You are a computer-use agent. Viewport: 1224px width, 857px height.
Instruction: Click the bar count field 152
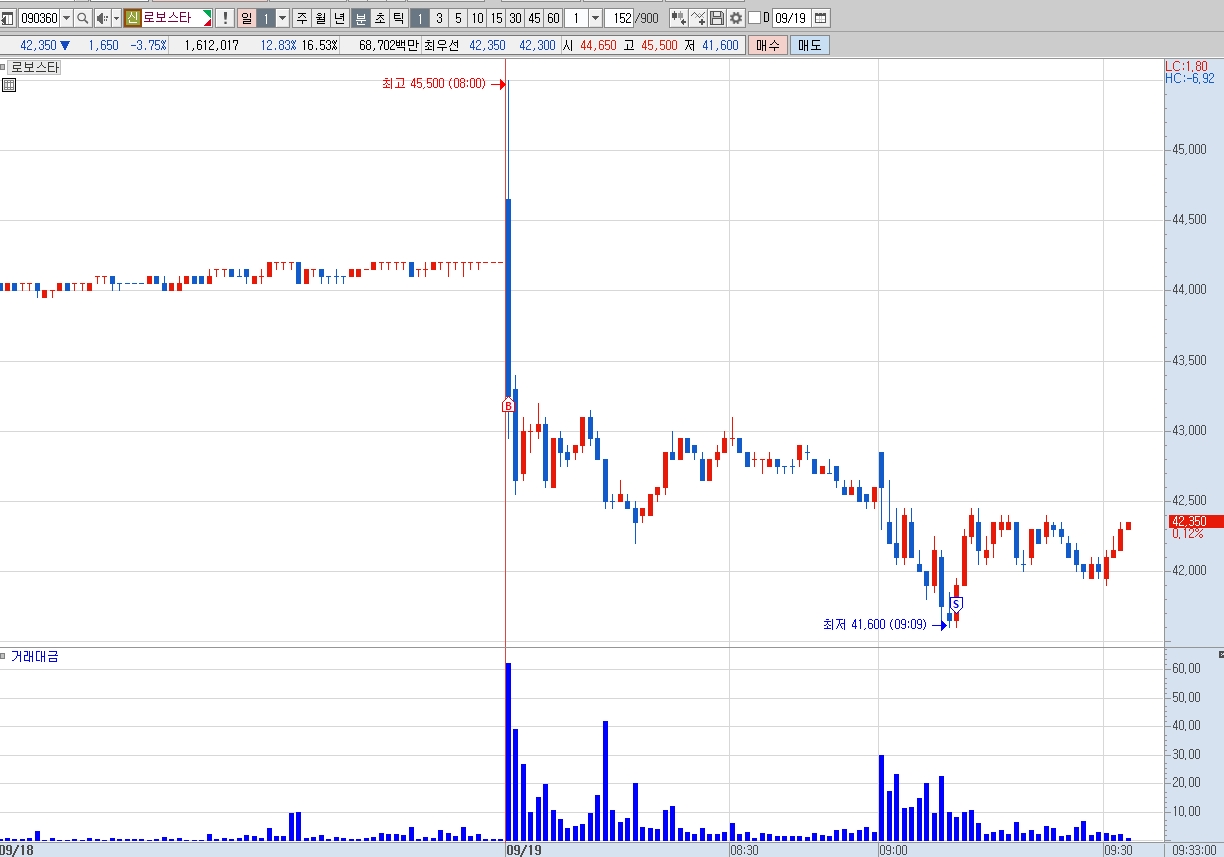pyautogui.click(x=620, y=18)
